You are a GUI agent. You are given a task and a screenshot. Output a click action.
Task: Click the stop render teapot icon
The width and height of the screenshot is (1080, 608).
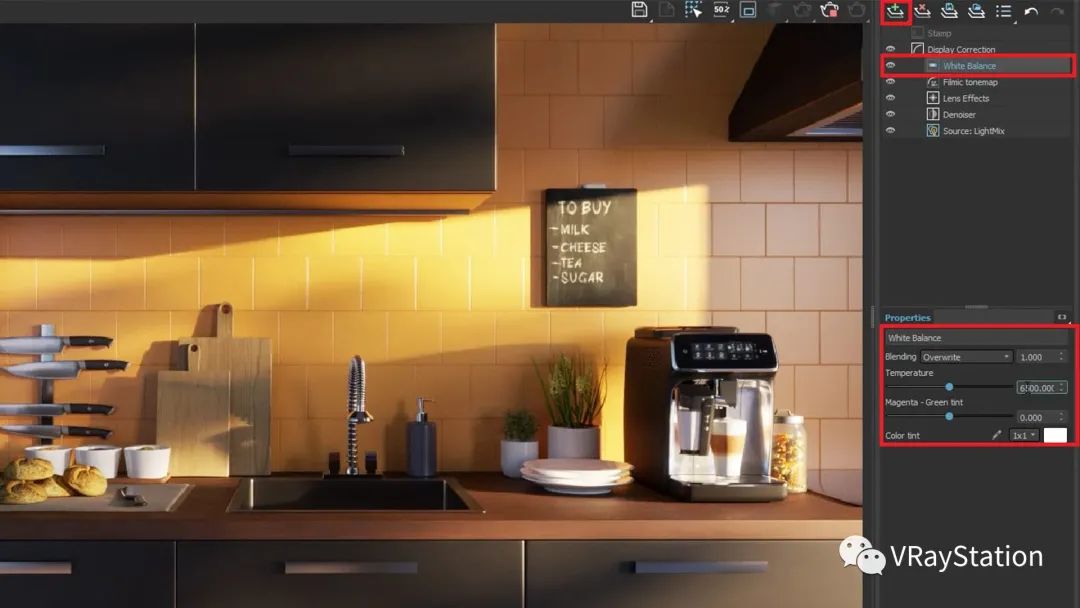[x=829, y=10]
